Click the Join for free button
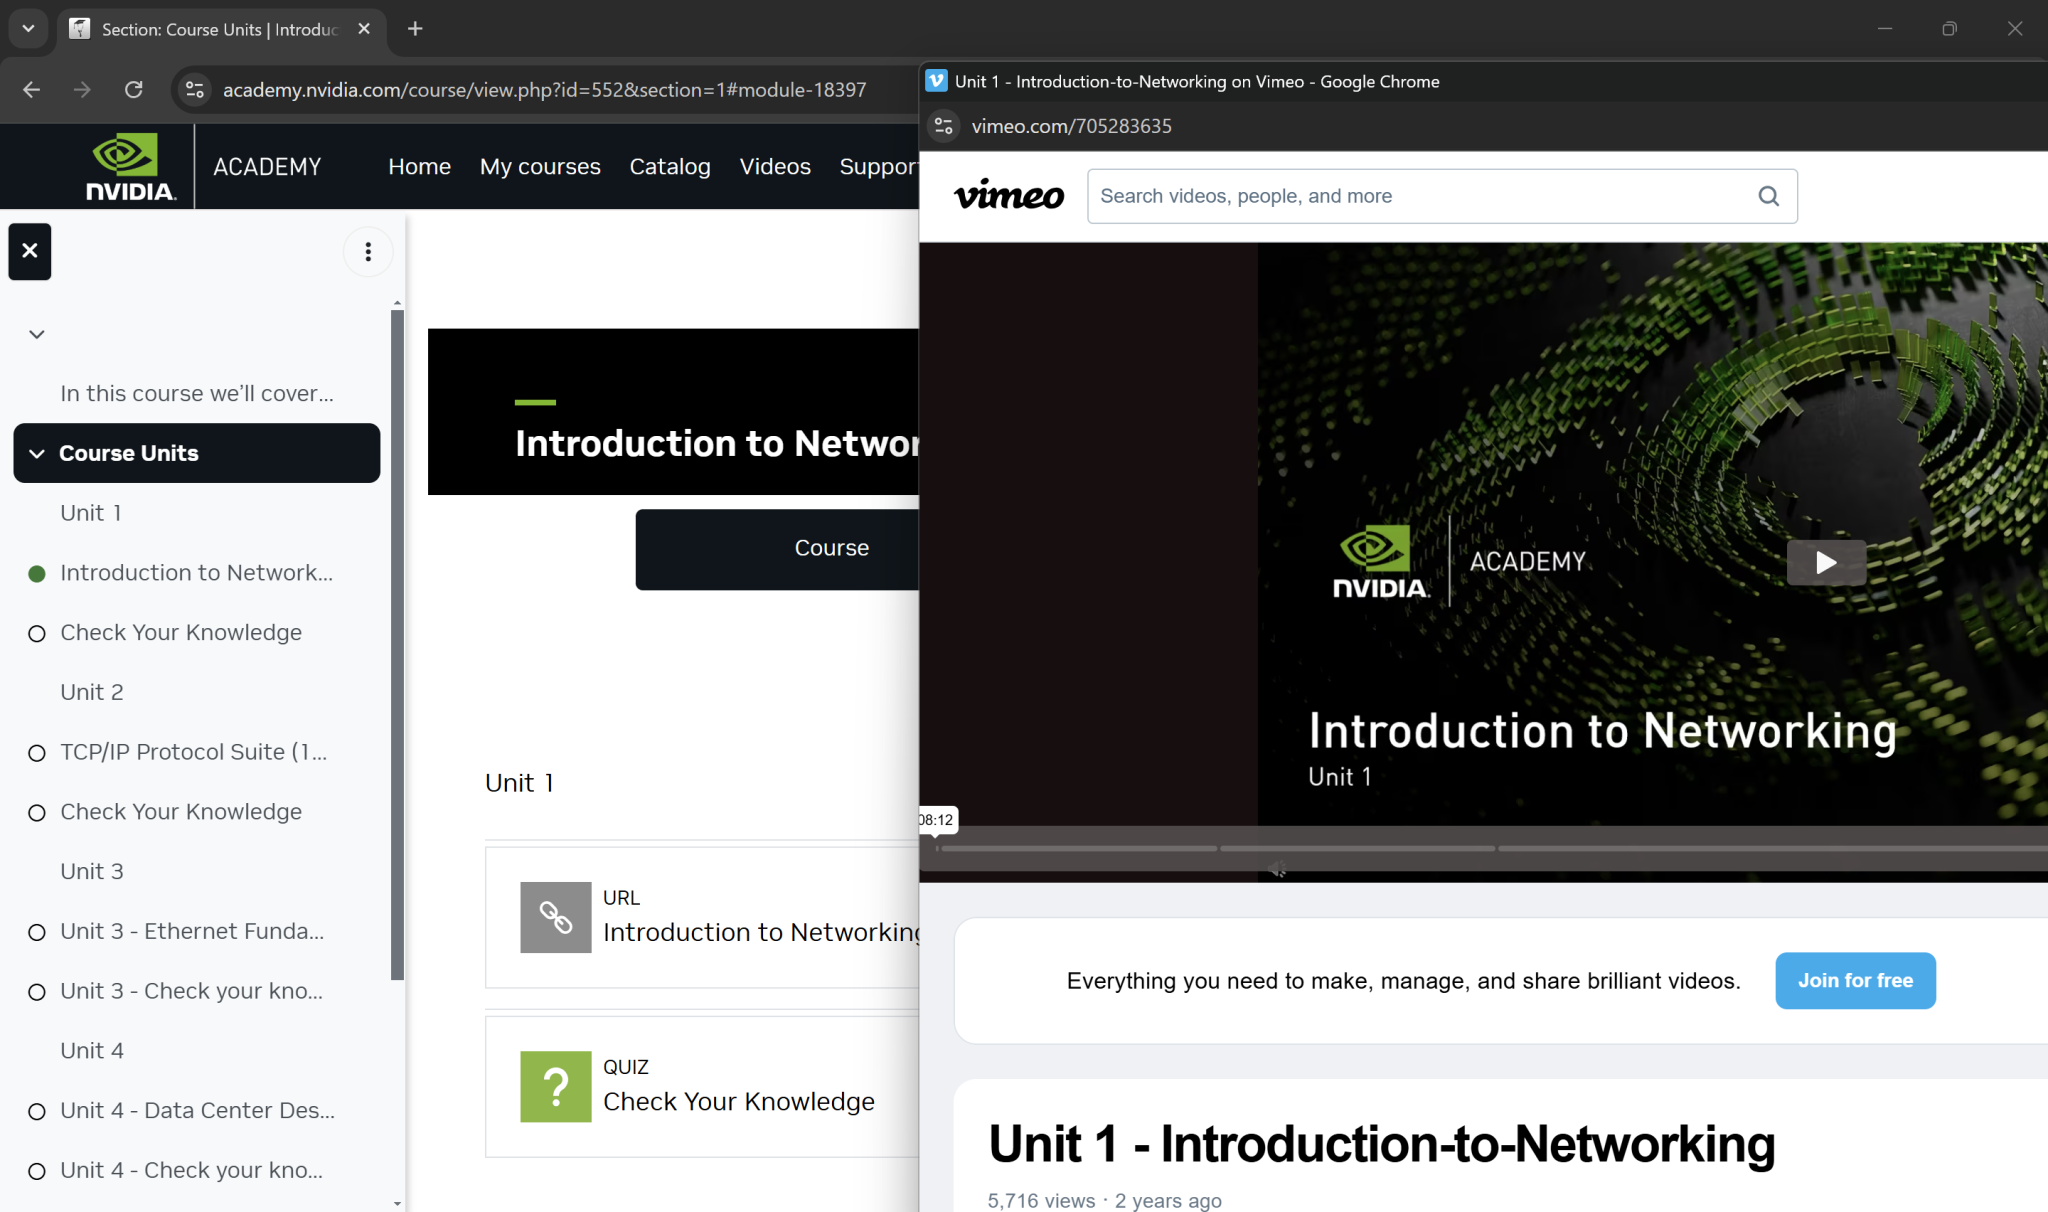Screen dimensions: 2048x1212 tap(1854, 981)
